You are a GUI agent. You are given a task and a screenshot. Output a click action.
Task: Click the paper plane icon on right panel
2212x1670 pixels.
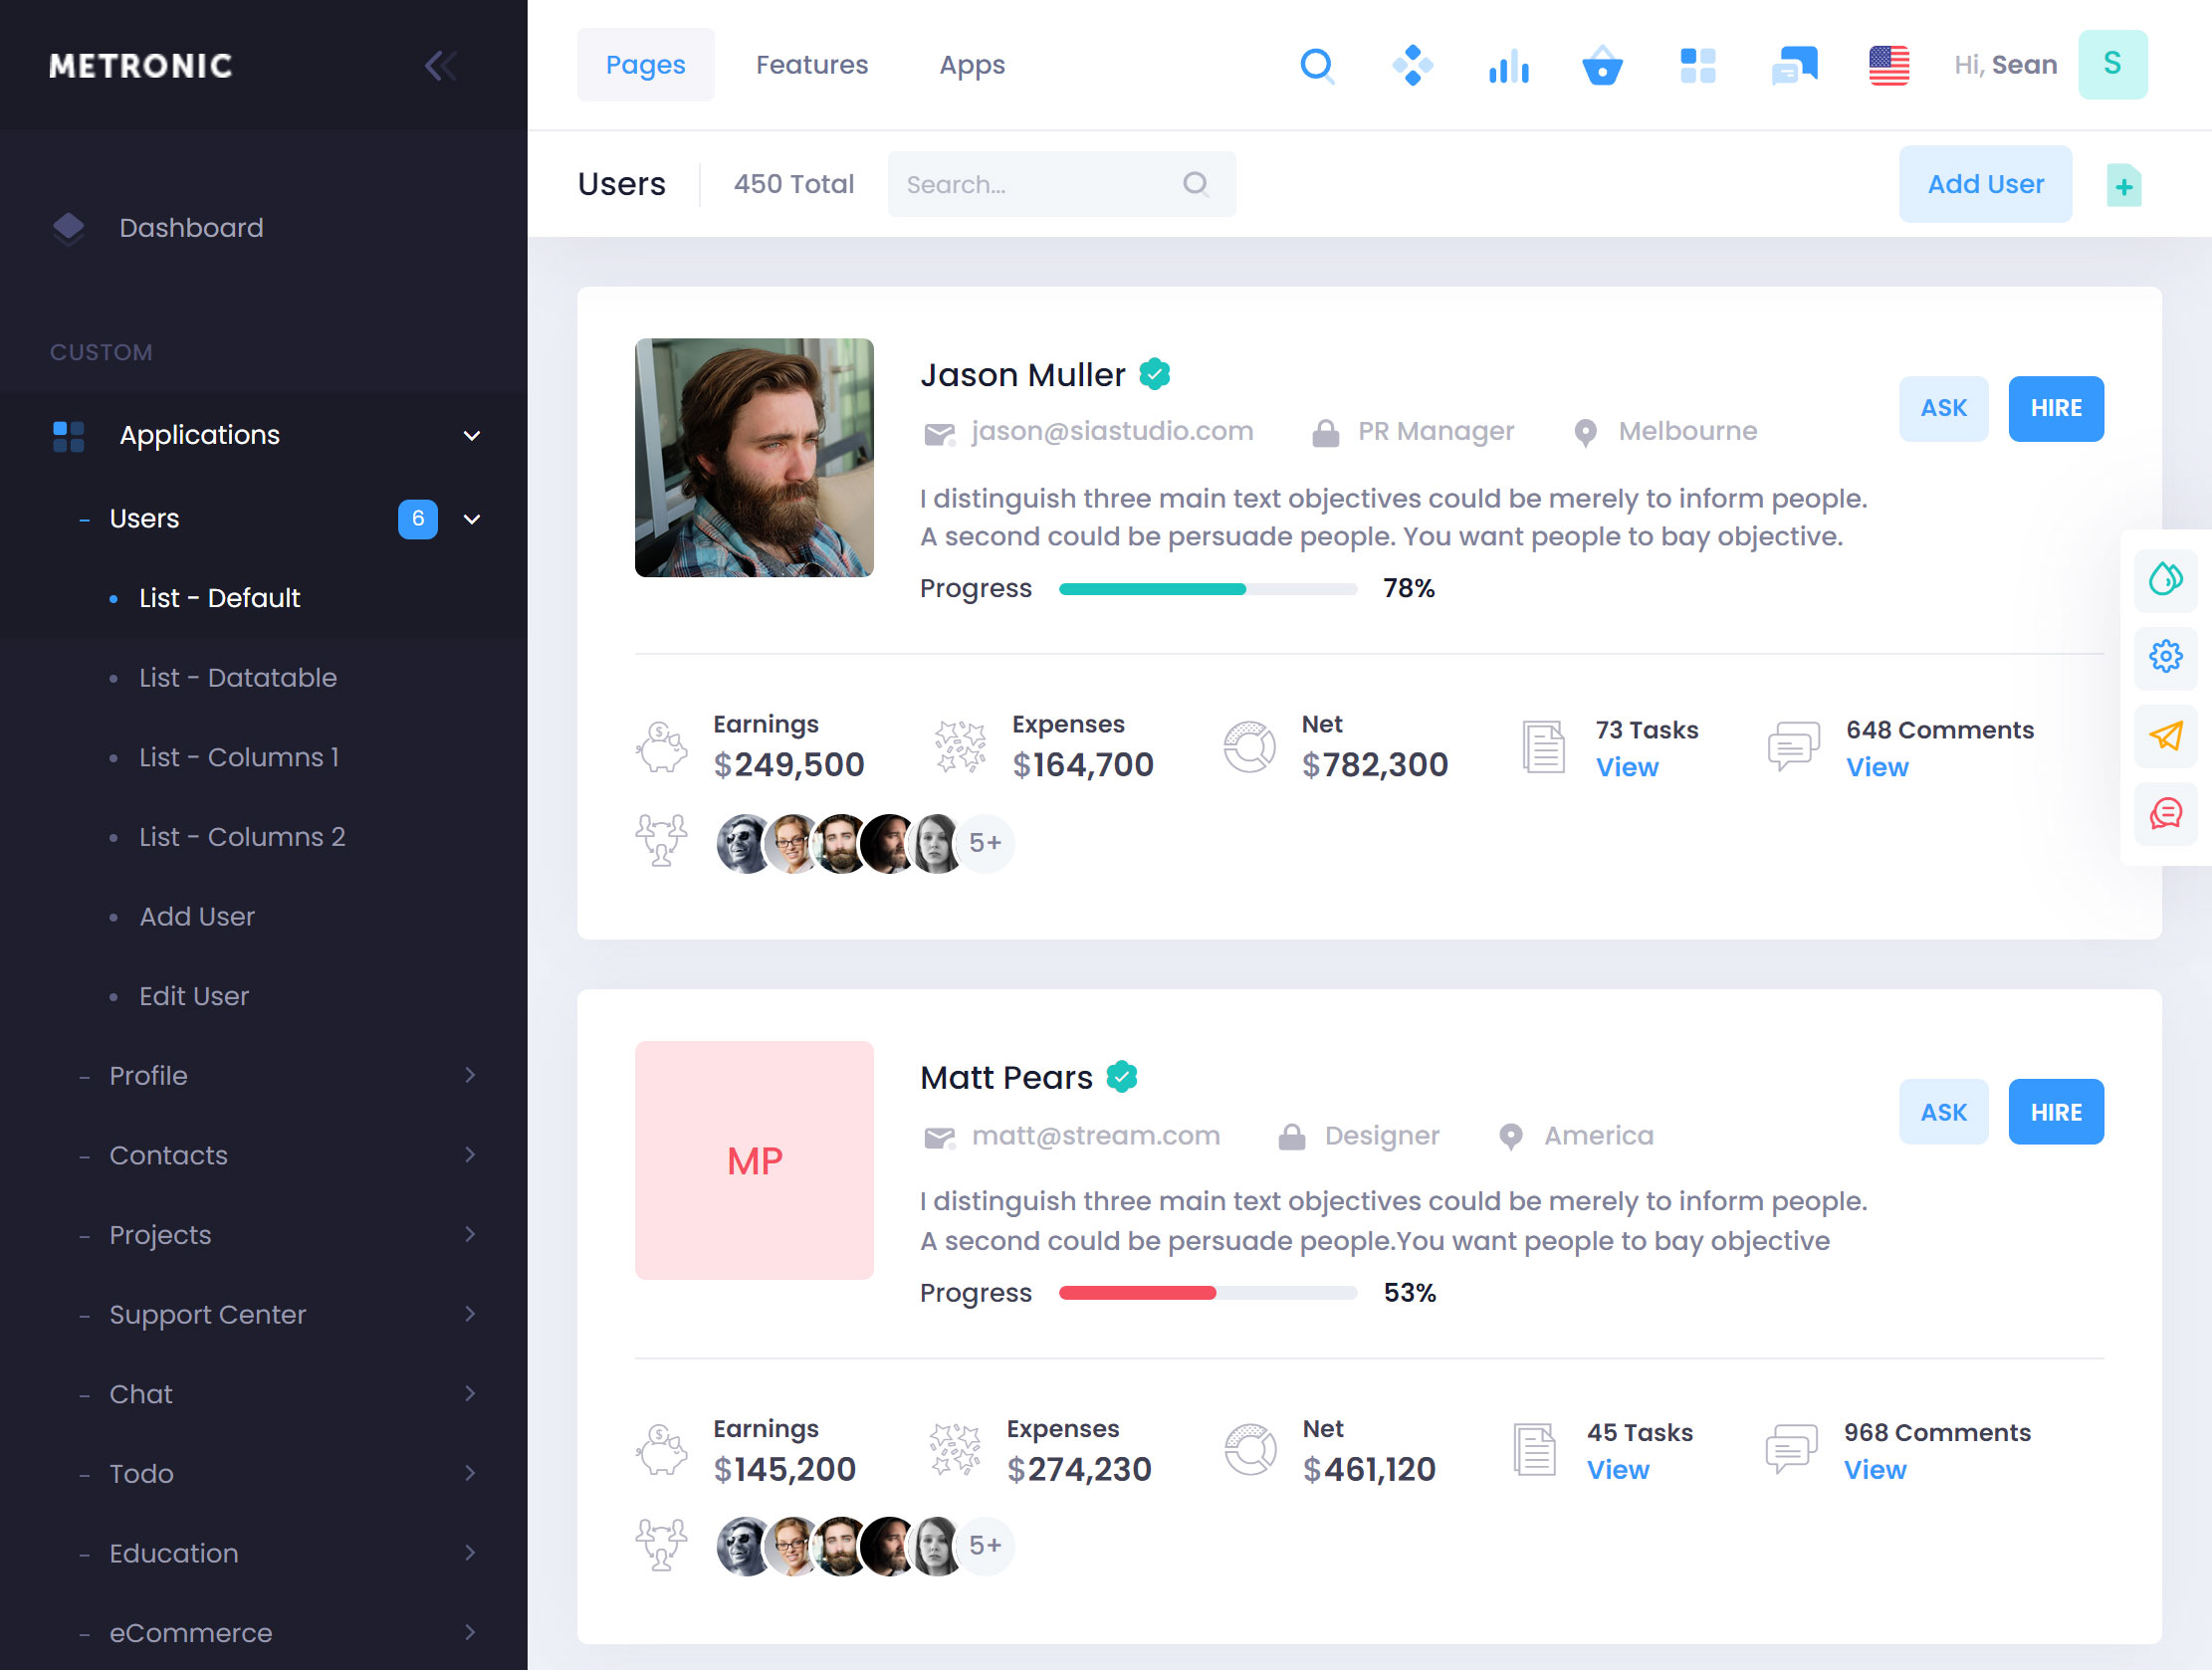click(x=2165, y=737)
